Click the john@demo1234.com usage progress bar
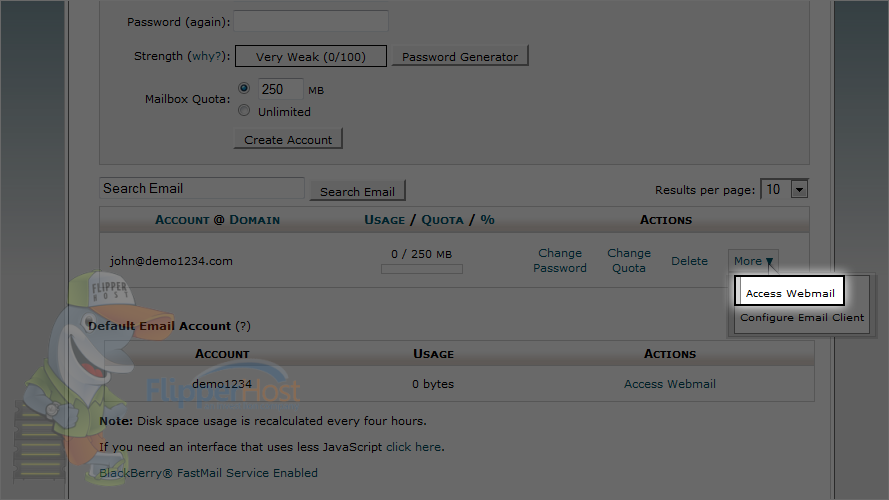 tap(422, 269)
